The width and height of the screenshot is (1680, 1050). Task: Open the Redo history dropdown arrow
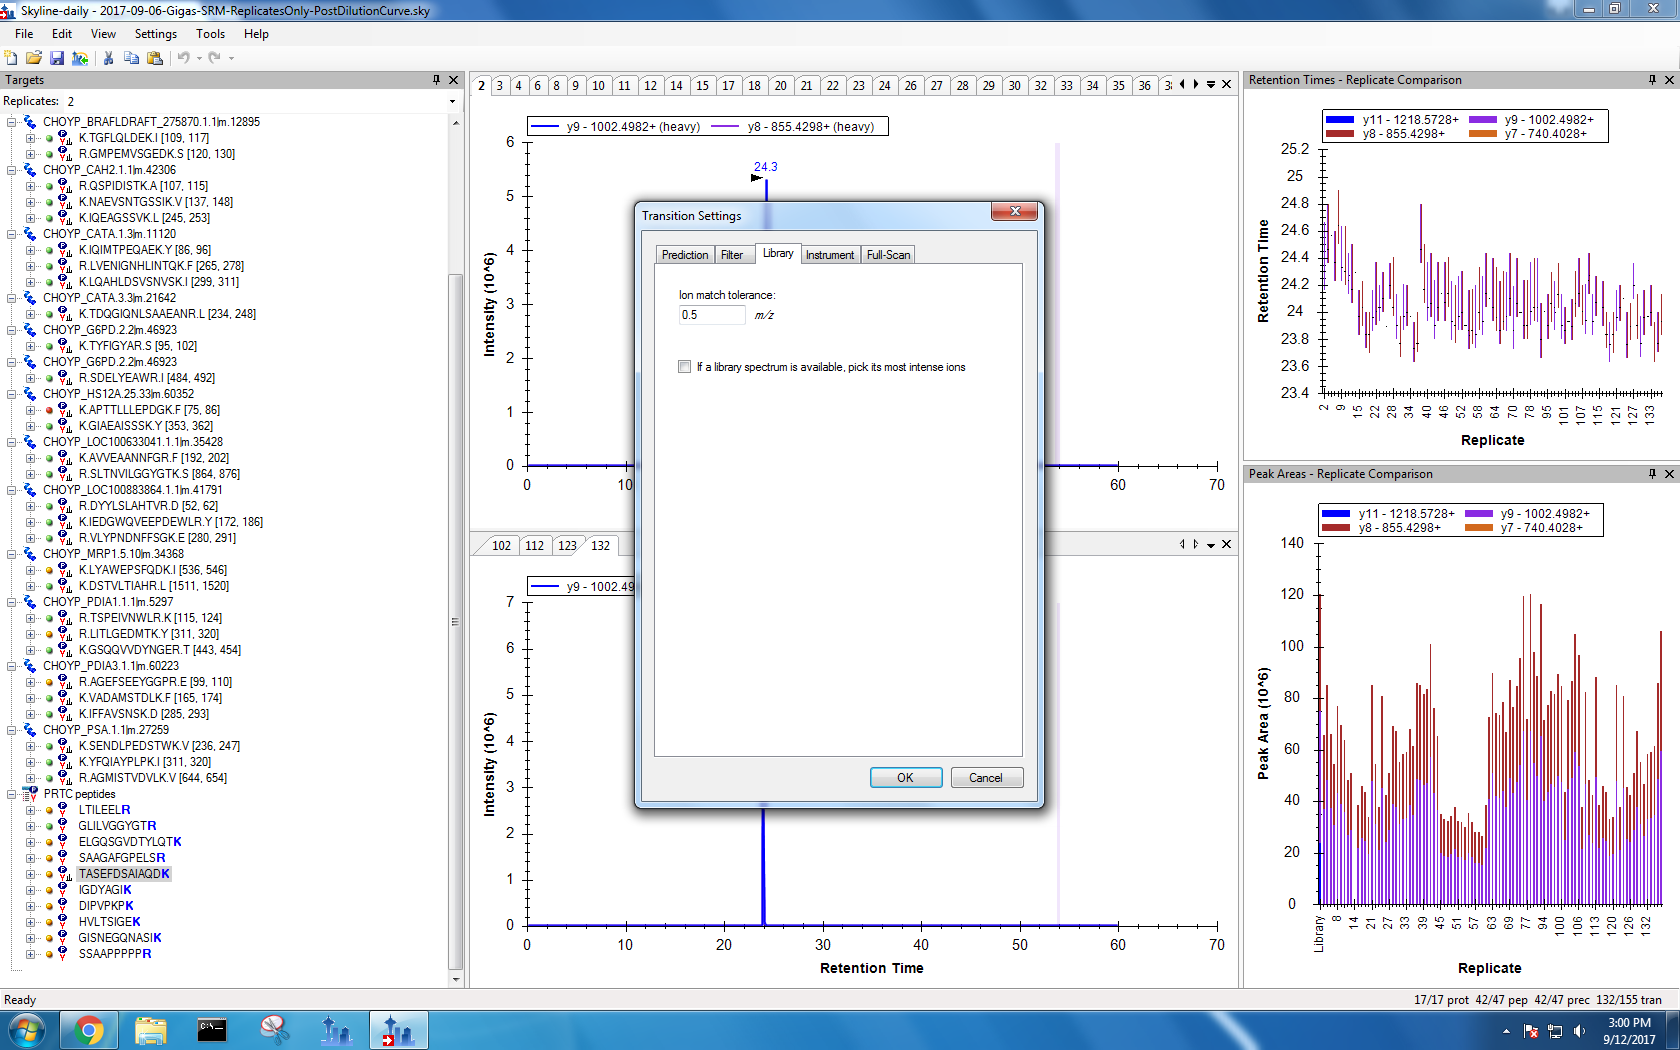click(231, 58)
